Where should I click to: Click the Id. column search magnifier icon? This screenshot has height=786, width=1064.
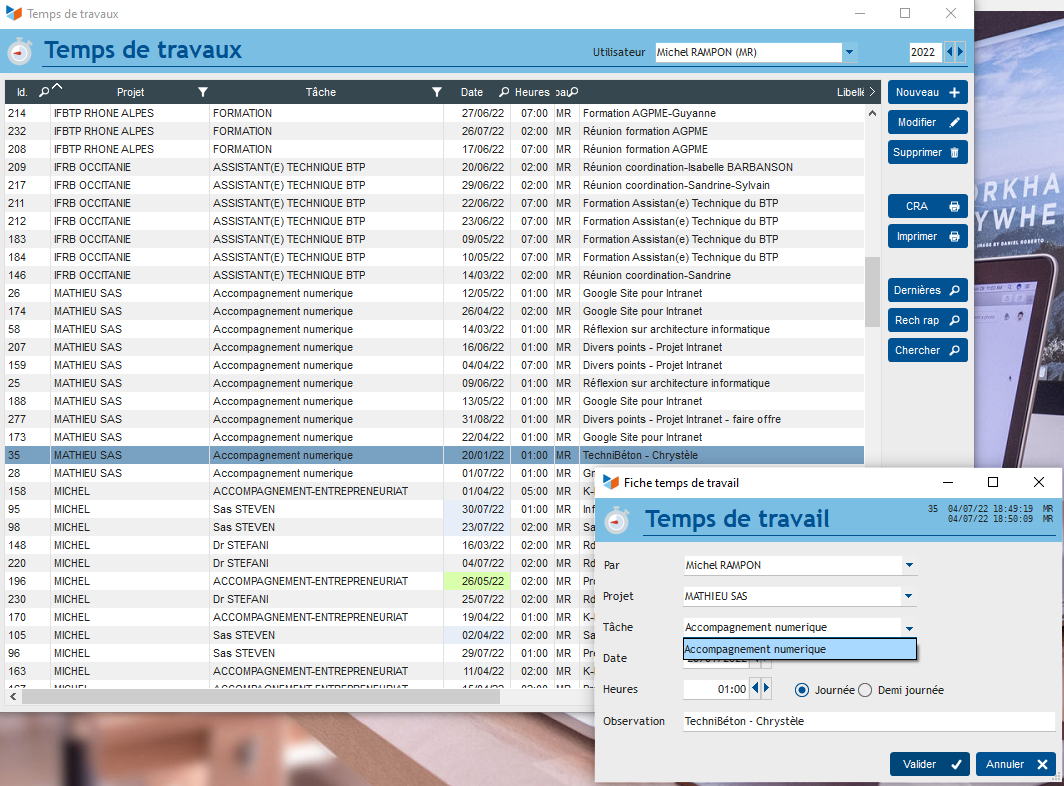44,92
